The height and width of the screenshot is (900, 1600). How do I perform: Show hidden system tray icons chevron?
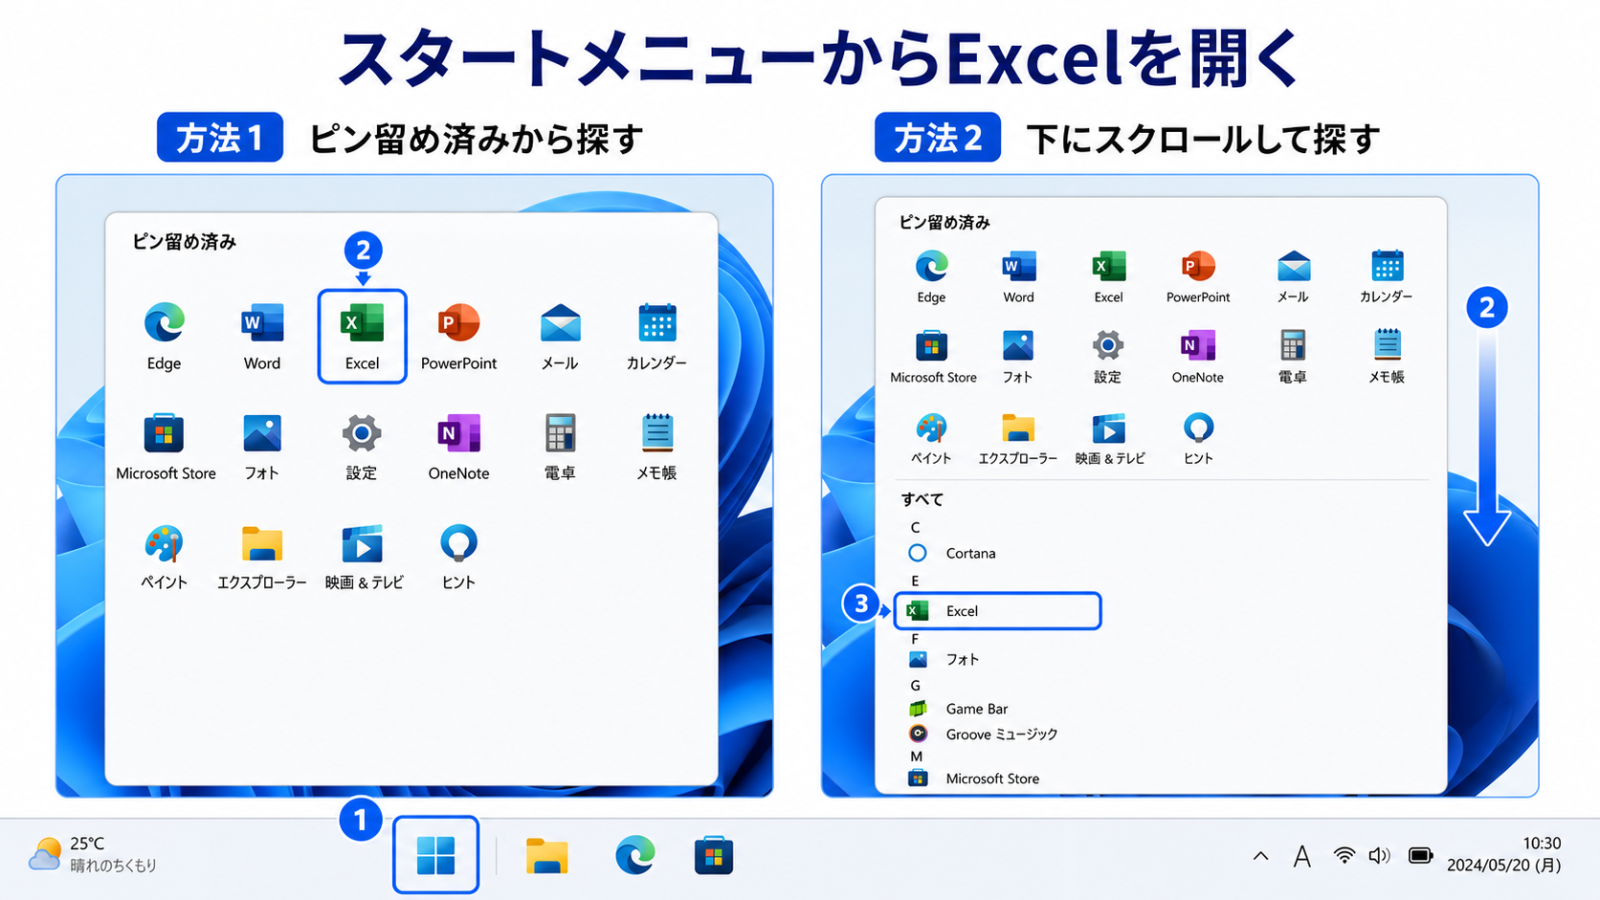[x=1261, y=856]
